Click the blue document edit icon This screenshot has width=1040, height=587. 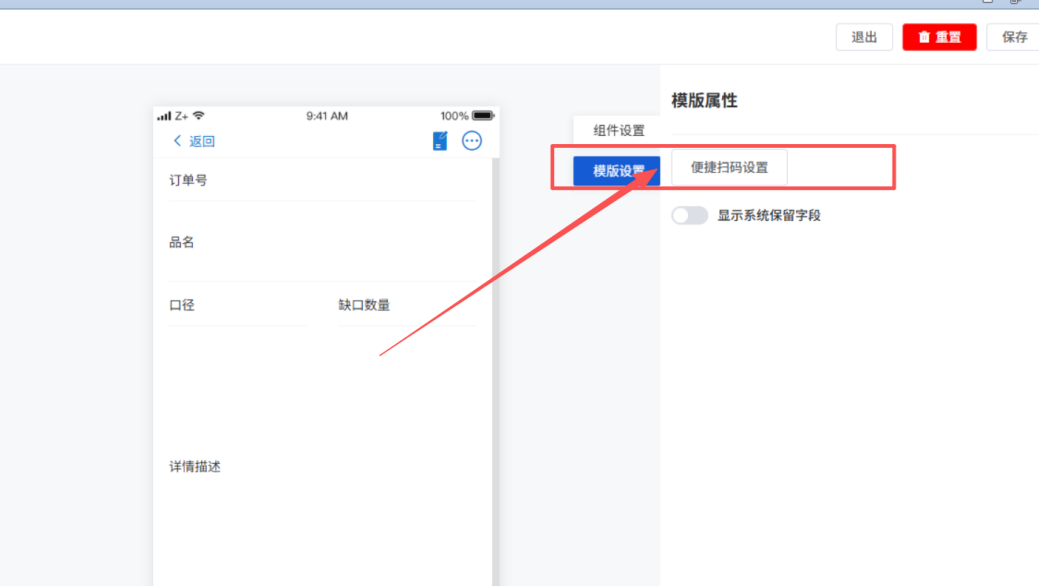click(x=440, y=141)
